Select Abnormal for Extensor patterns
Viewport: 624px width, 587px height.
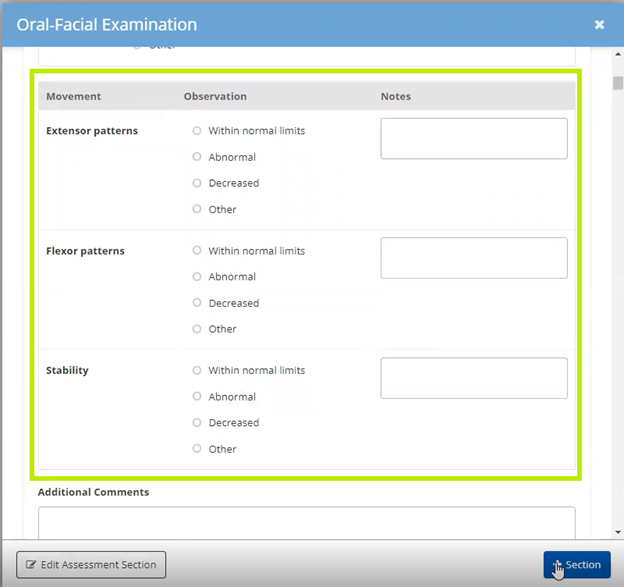[x=197, y=157]
